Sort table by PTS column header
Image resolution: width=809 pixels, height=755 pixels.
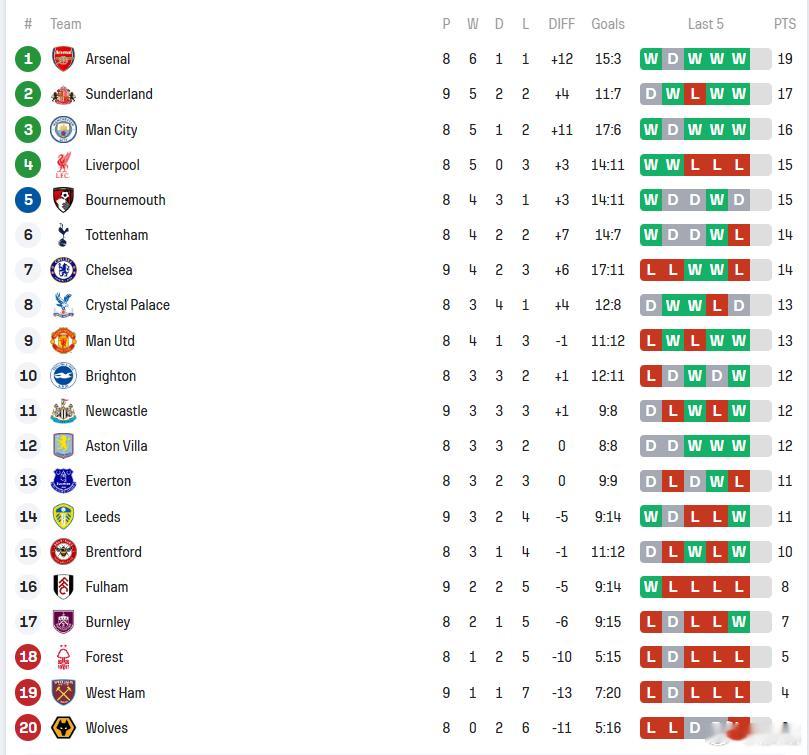pos(784,24)
